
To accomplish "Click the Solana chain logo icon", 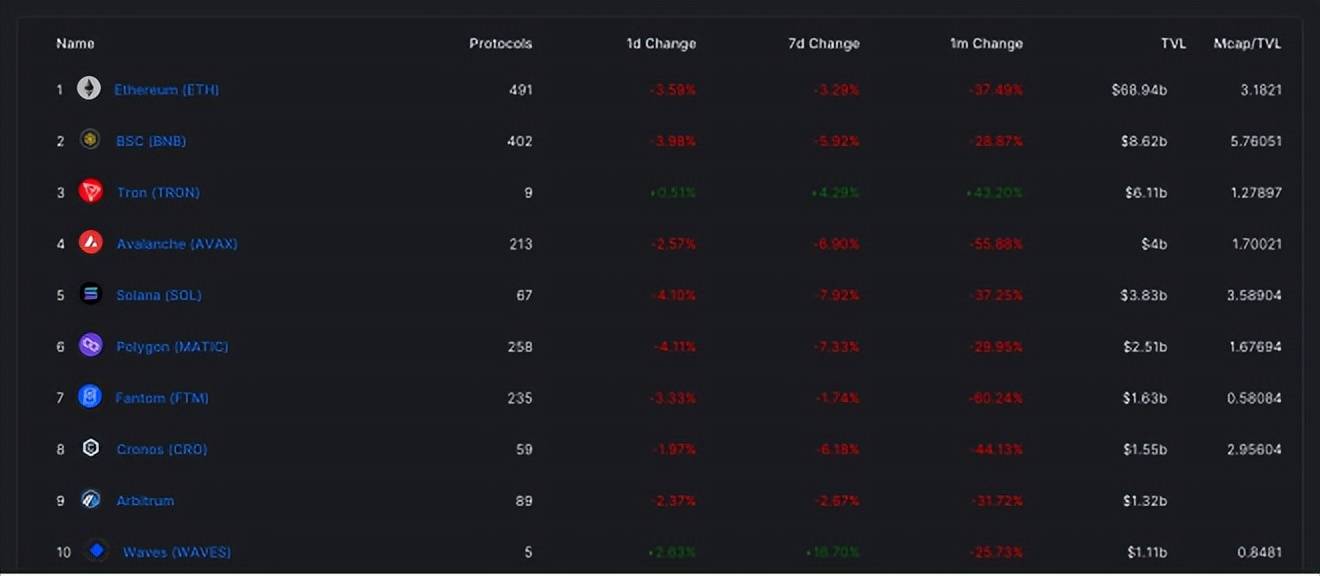I will 91,295.
